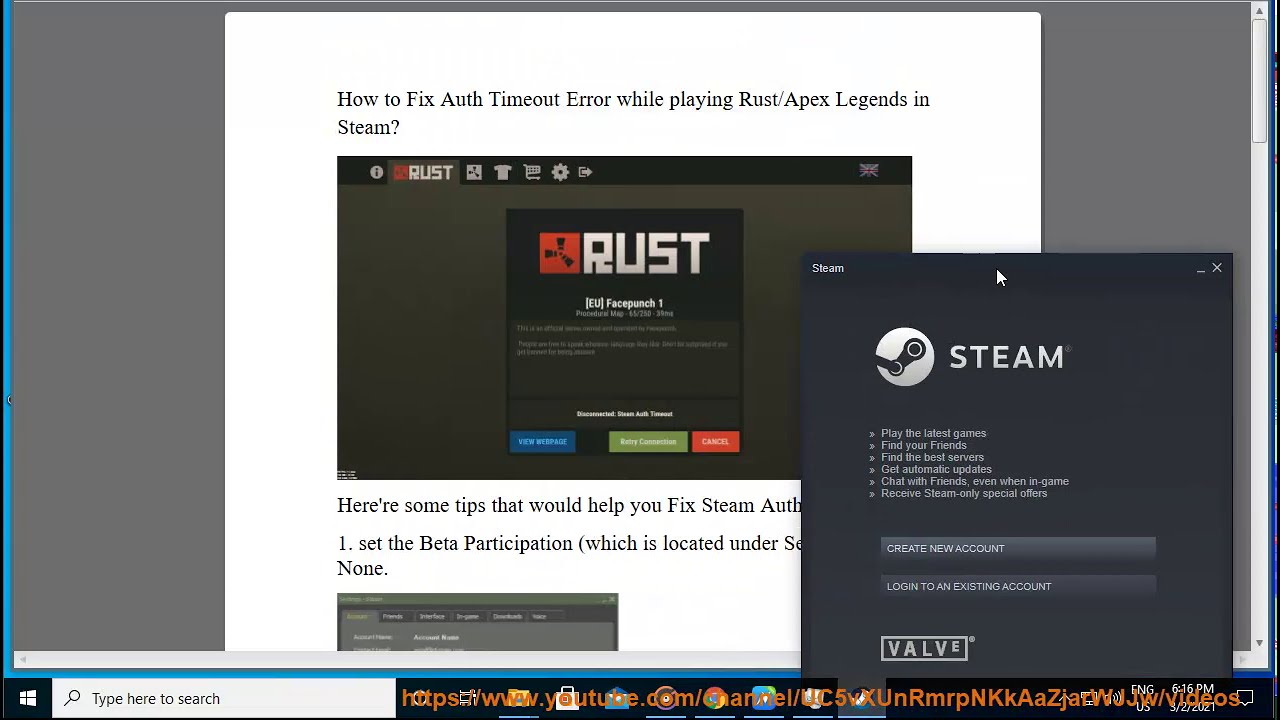Click t-shirt icon in Rust screenshot
This screenshot has width=1280, height=720.
click(503, 172)
